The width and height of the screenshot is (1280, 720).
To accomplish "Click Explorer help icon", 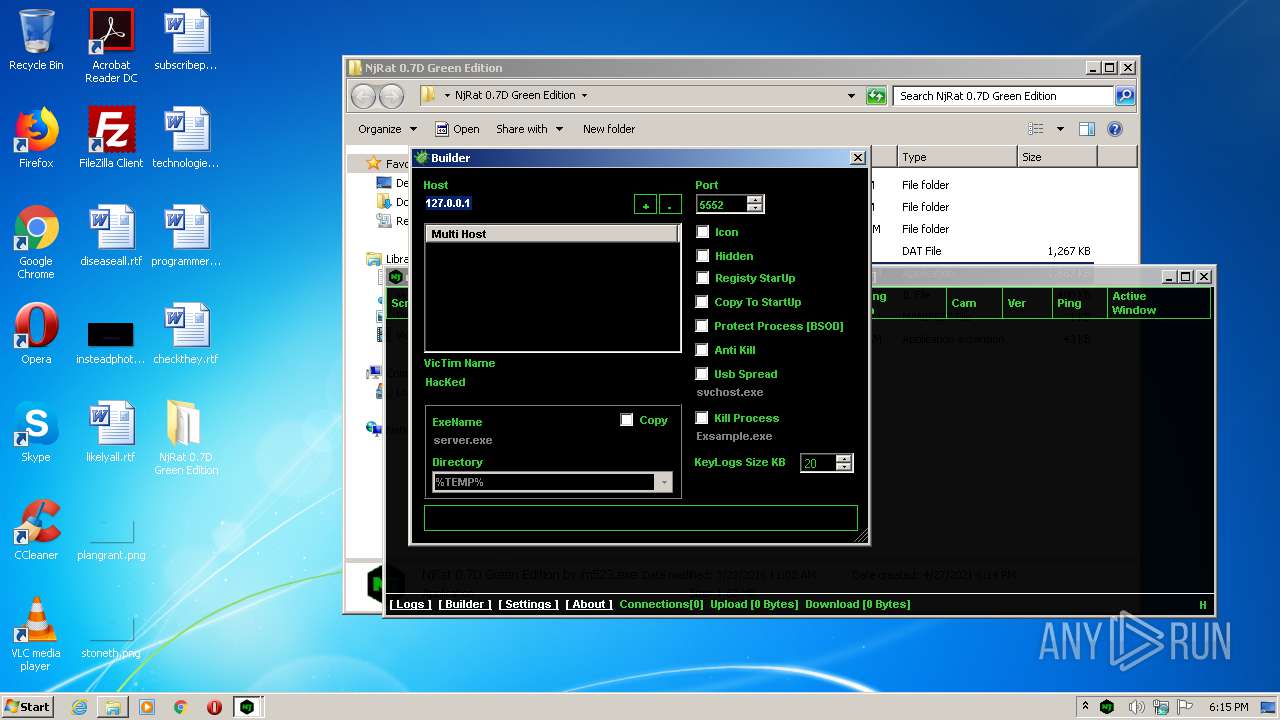I will coord(1115,129).
